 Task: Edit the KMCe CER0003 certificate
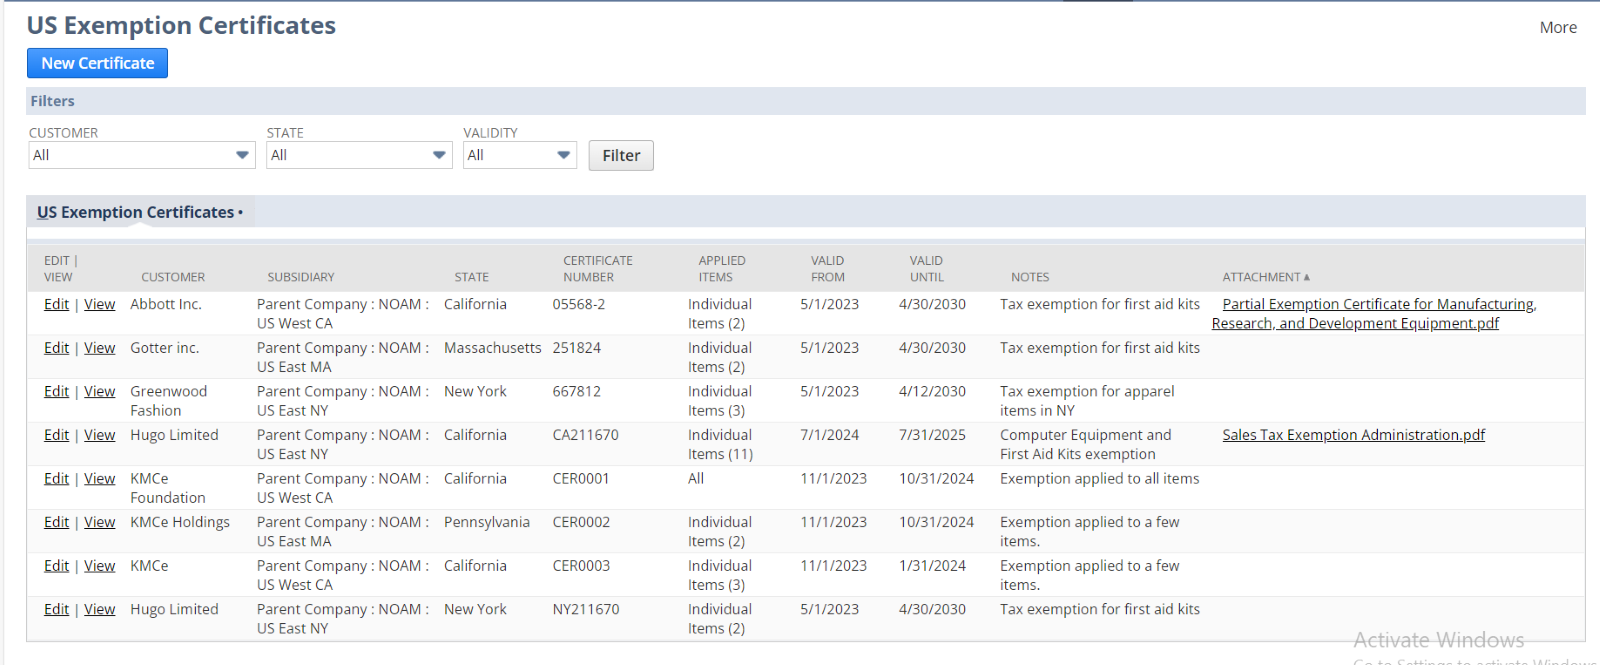coord(56,566)
